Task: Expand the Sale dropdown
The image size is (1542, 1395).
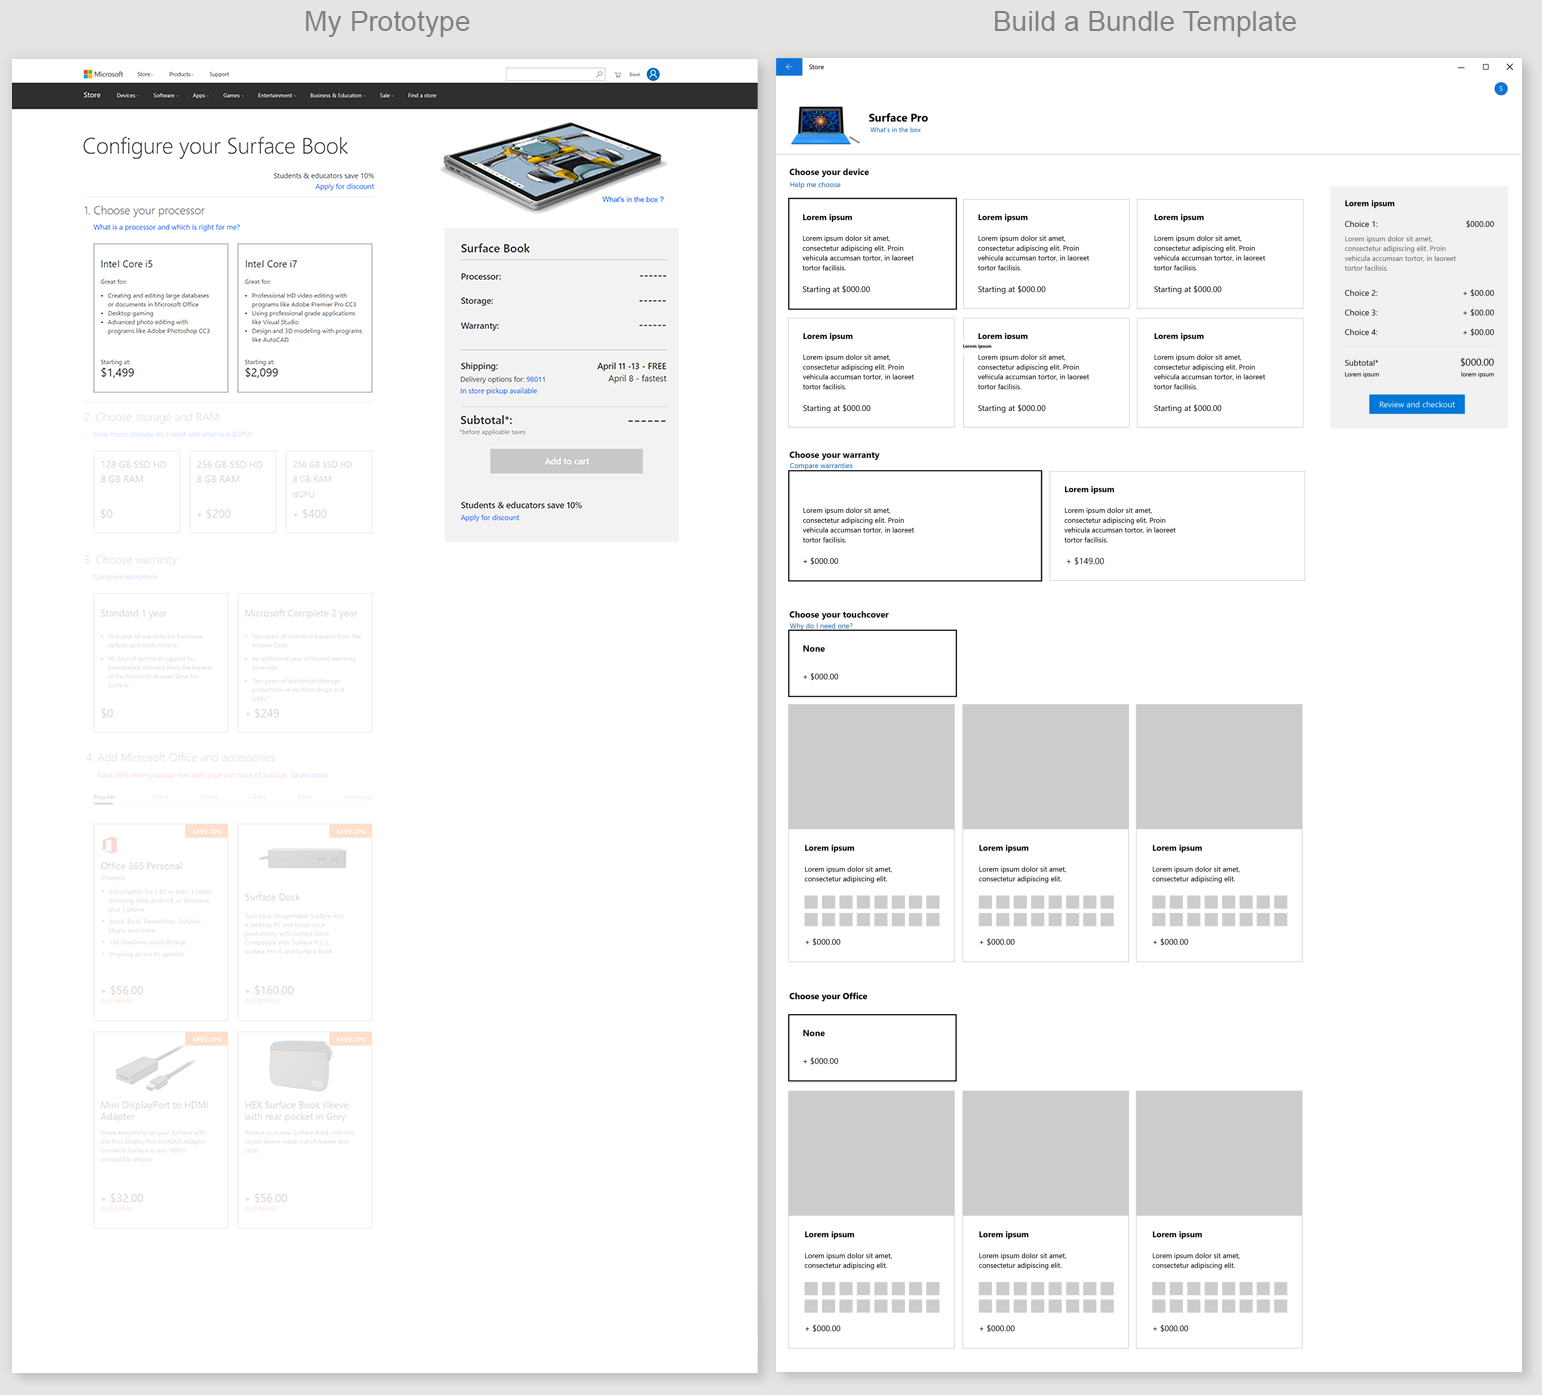Action: point(387,96)
